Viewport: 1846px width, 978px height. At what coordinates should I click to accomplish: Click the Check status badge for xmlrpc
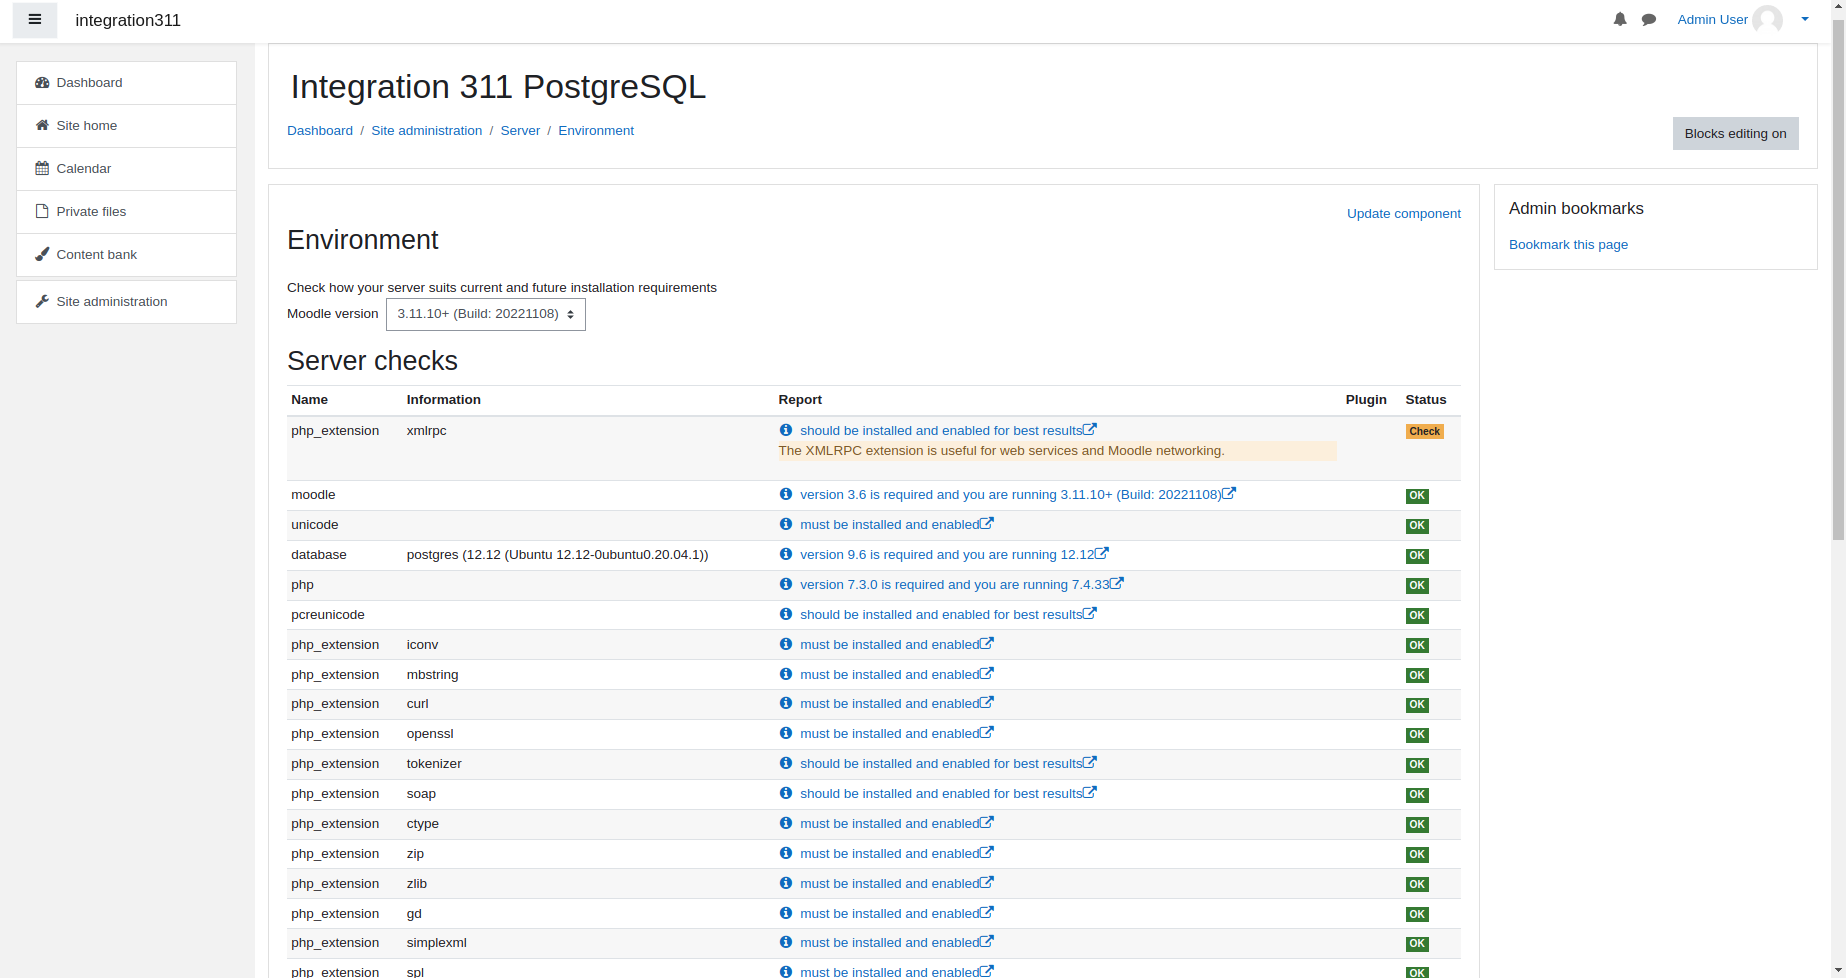[x=1424, y=432]
